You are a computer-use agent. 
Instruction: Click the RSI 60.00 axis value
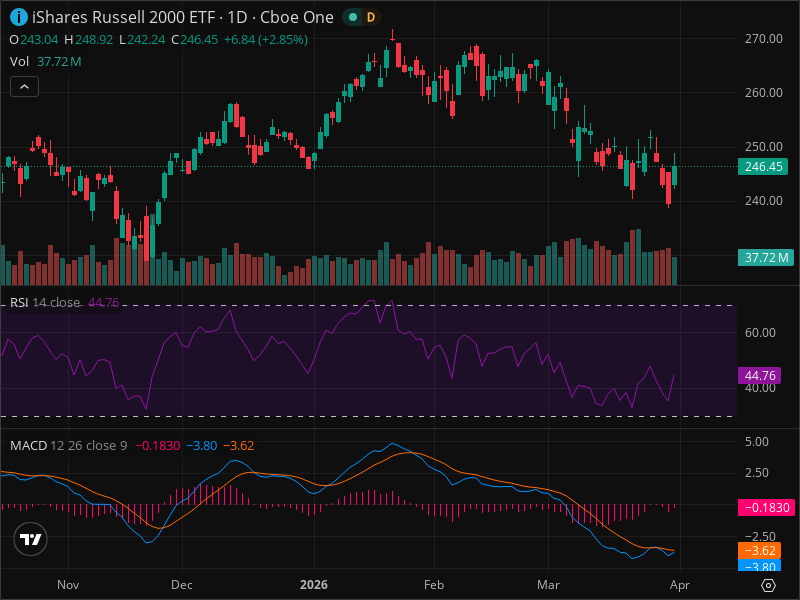click(760, 333)
